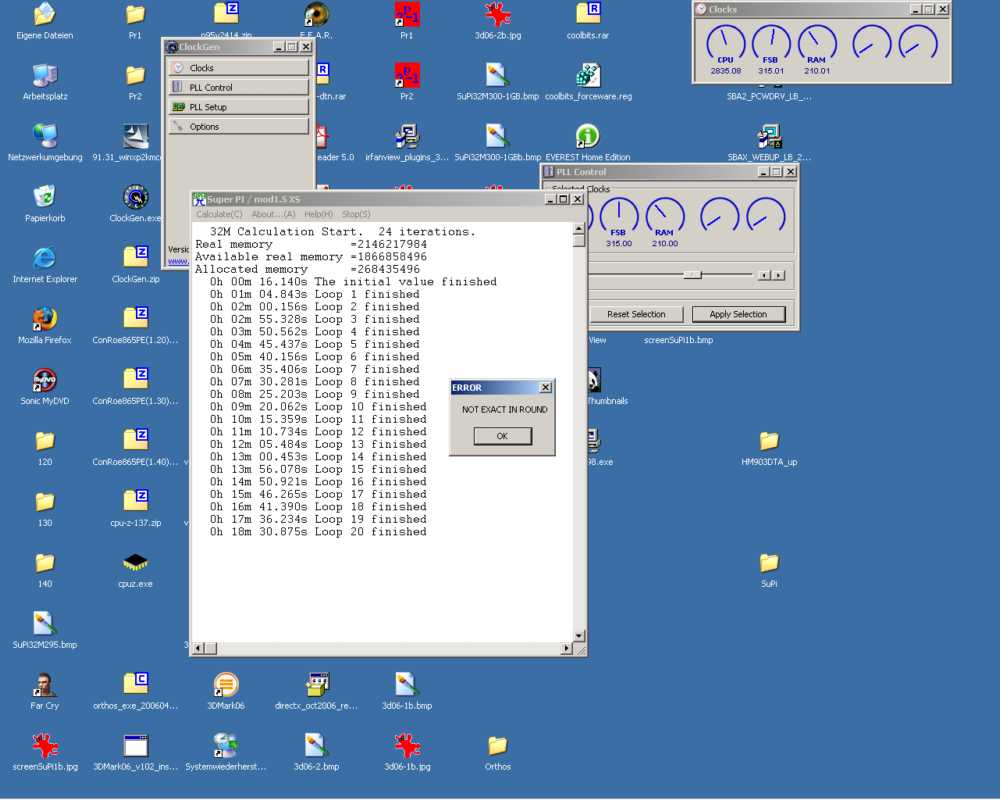Click Super PI vertical scrollbar down arrow
1000x800 pixels.
[578, 636]
